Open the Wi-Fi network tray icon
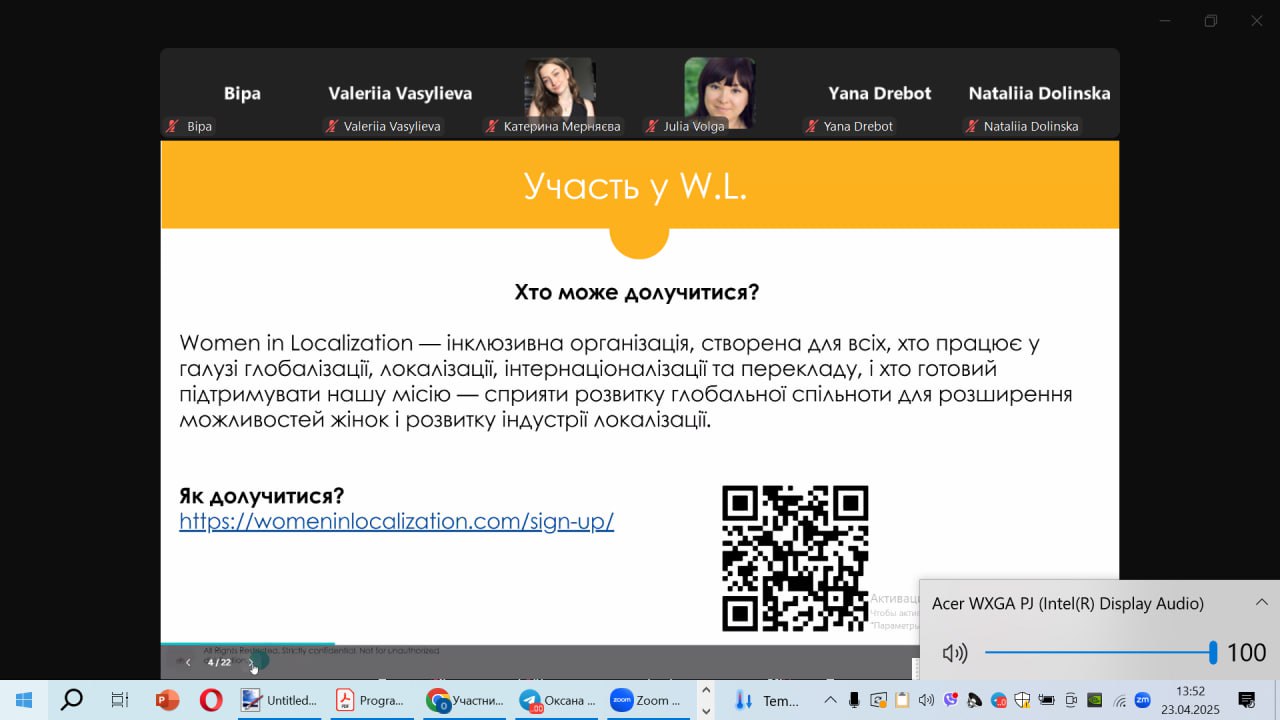The width and height of the screenshot is (1280, 720). coord(1119,700)
